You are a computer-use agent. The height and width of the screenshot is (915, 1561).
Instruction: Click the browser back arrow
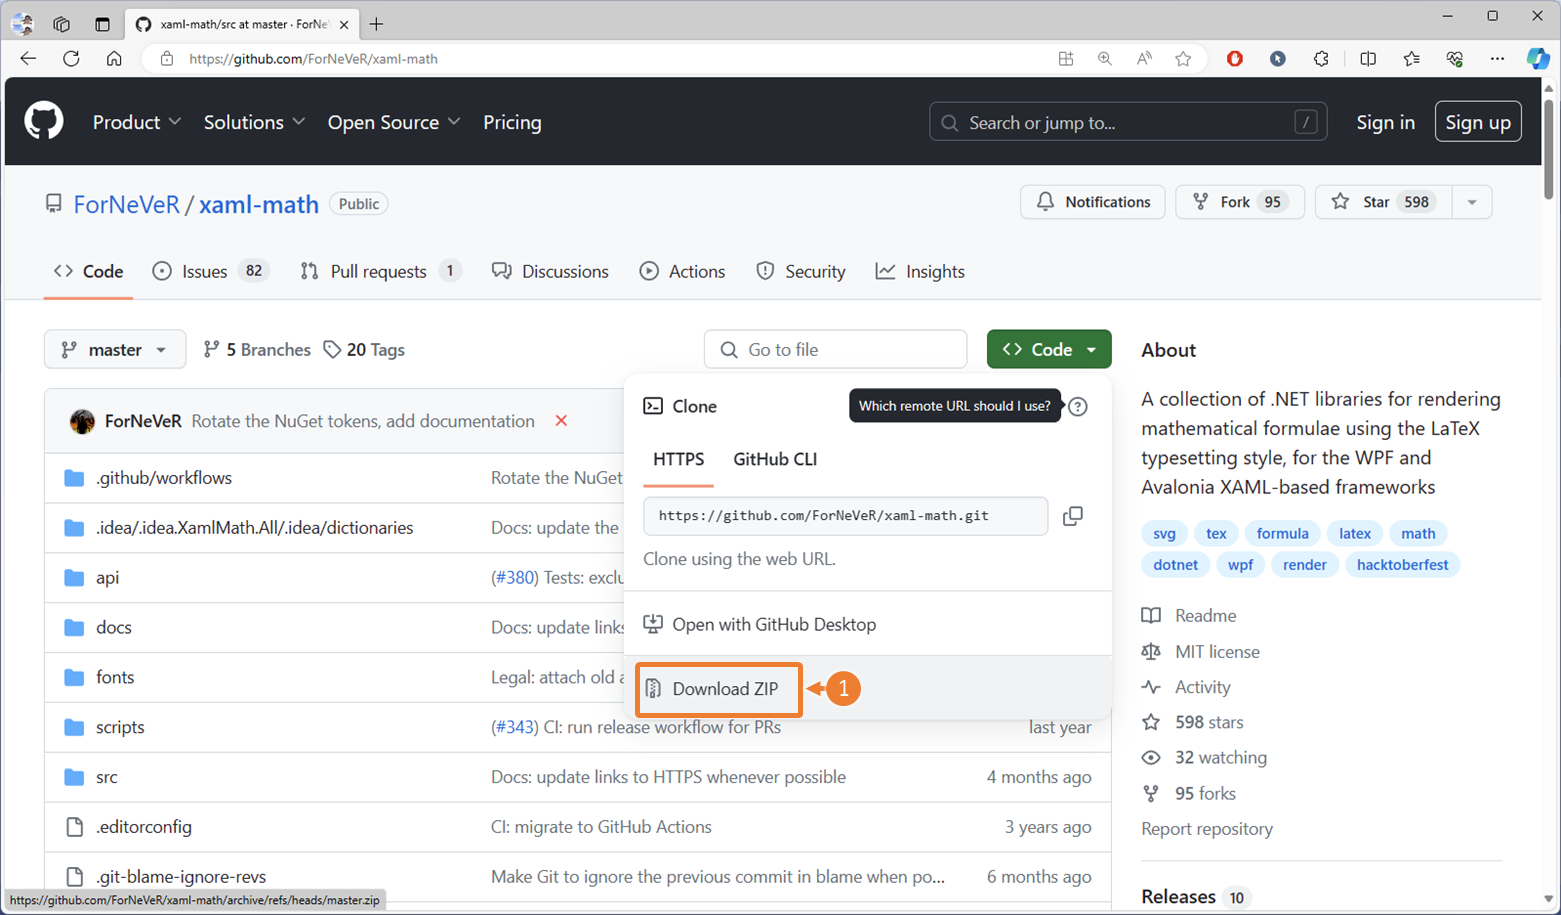pyautogui.click(x=28, y=59)
